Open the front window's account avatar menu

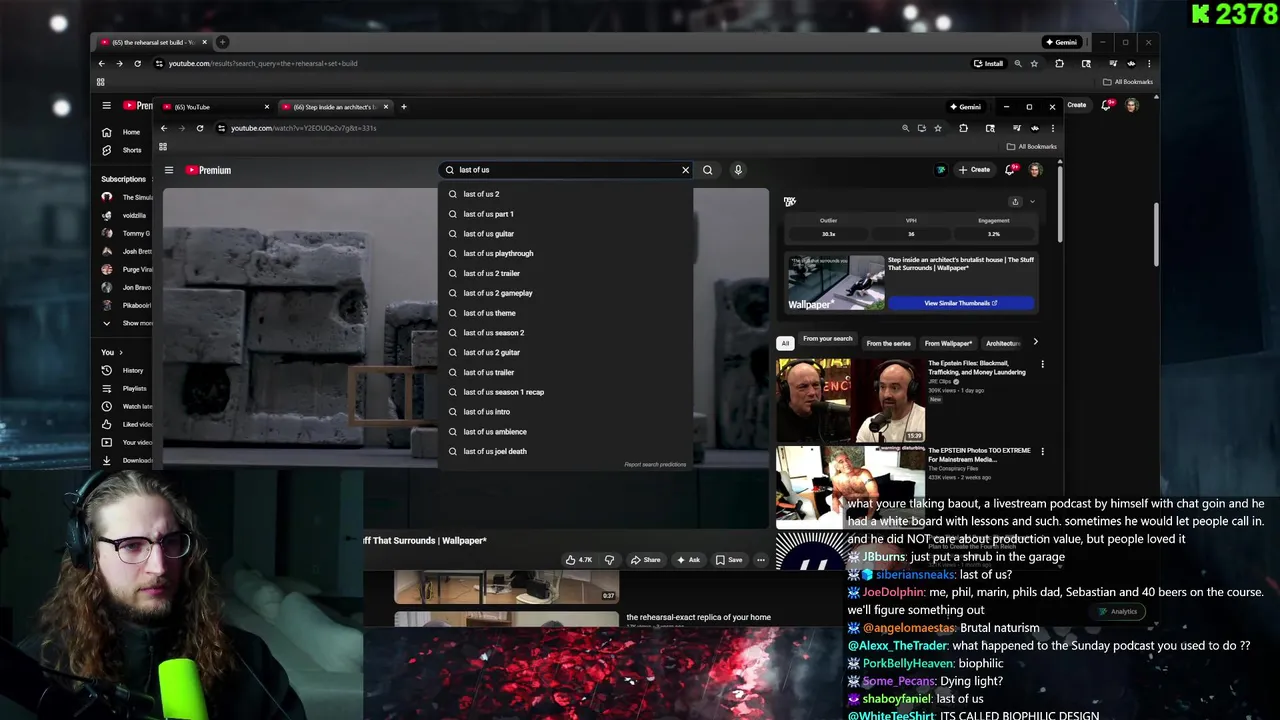(1036, 170)
